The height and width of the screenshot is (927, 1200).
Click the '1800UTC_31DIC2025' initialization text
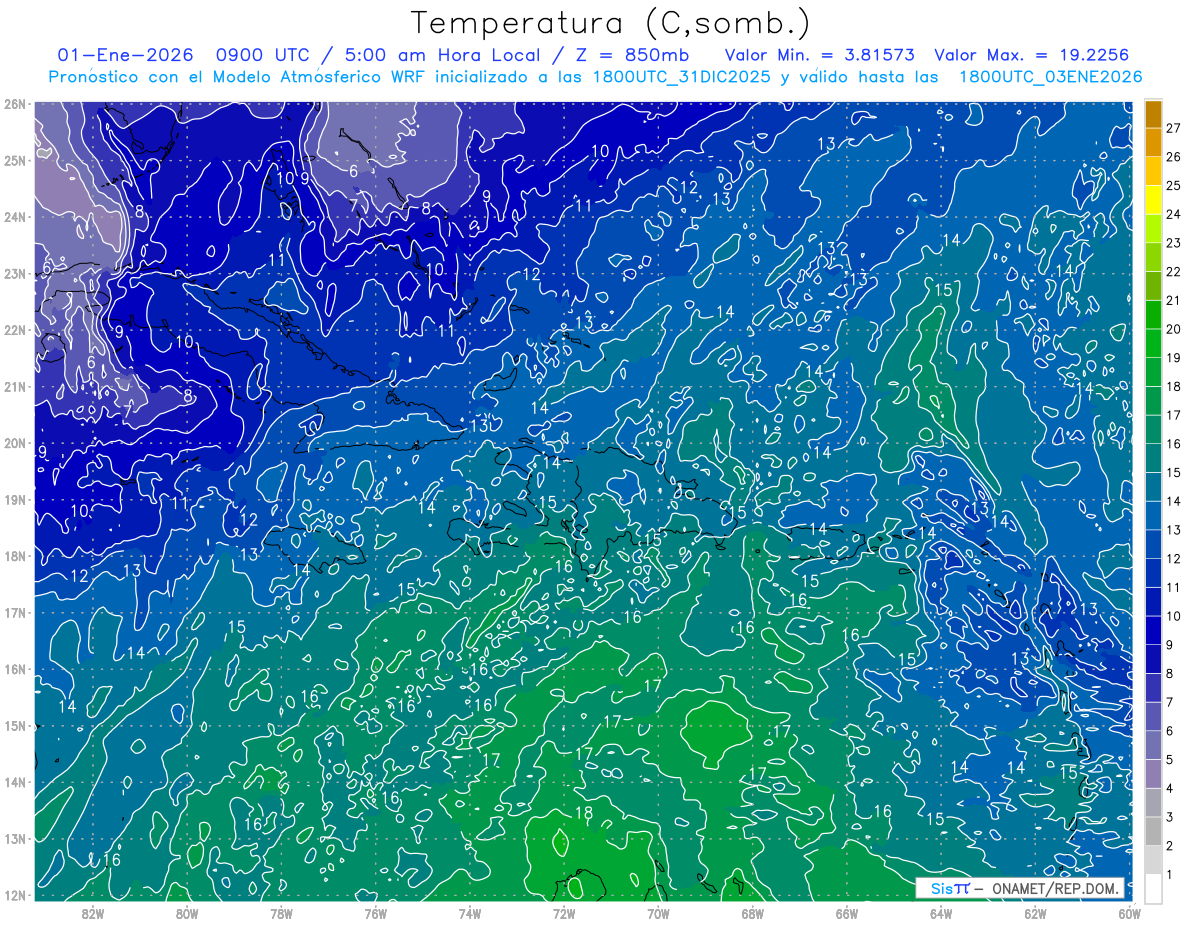683,77
